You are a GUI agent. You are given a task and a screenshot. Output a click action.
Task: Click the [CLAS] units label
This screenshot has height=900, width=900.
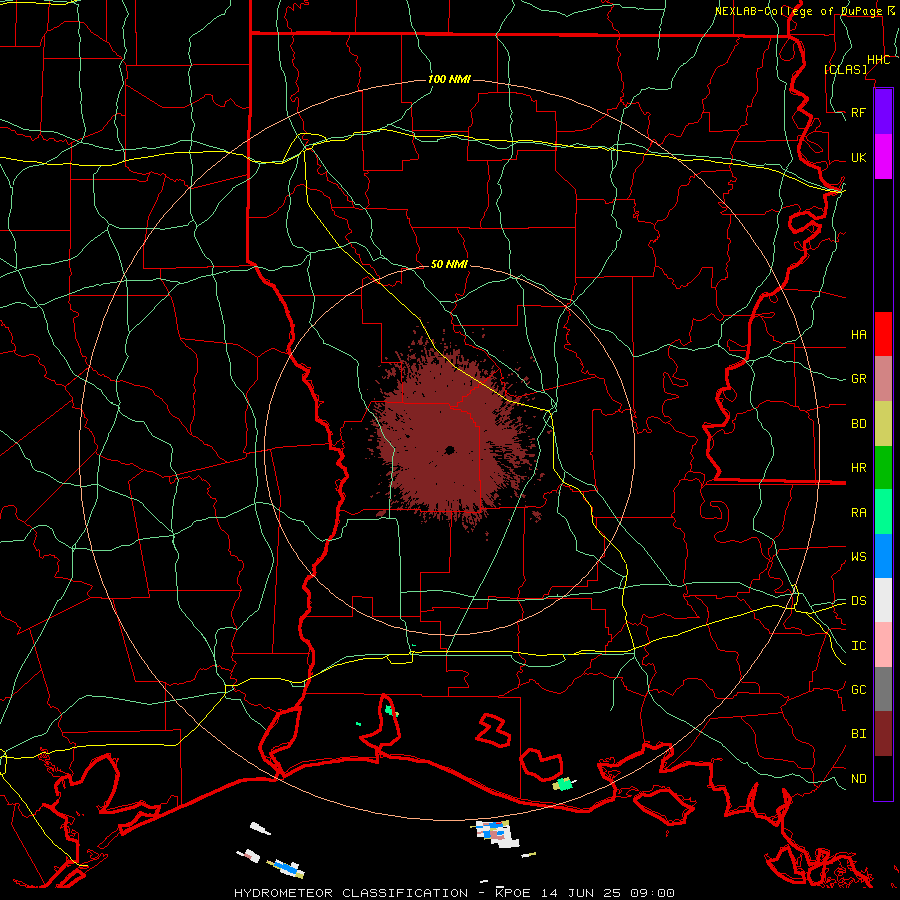[x=845, y=69]
